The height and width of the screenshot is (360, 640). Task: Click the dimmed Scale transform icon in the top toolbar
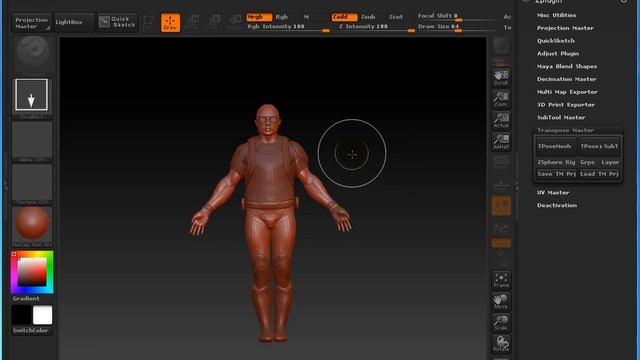(x=214, y=23)
